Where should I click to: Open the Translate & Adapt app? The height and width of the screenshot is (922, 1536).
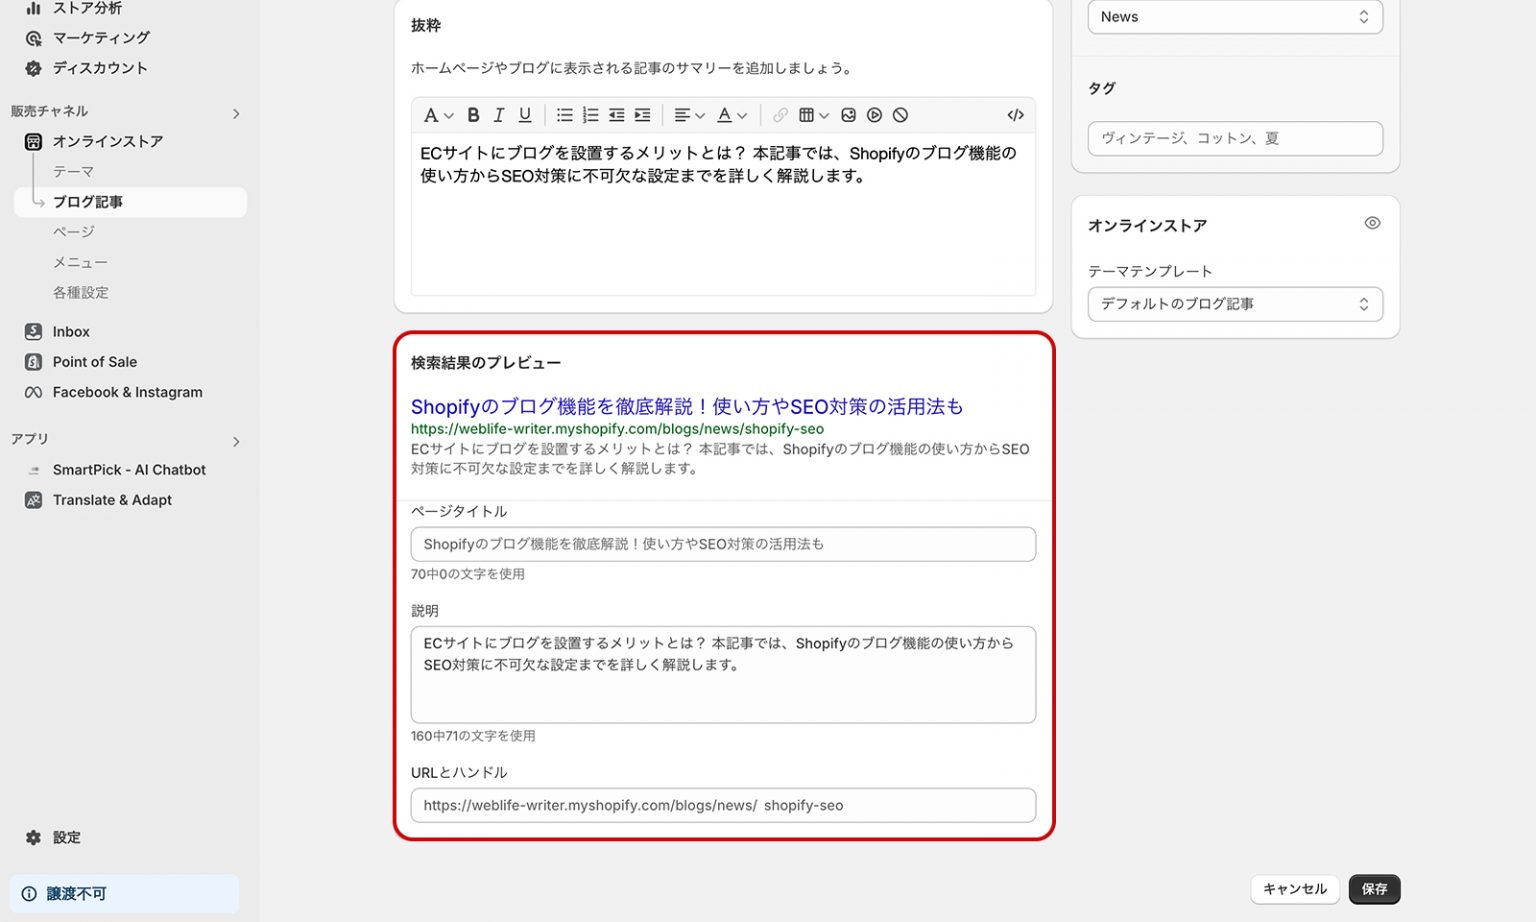coord(111,500)
